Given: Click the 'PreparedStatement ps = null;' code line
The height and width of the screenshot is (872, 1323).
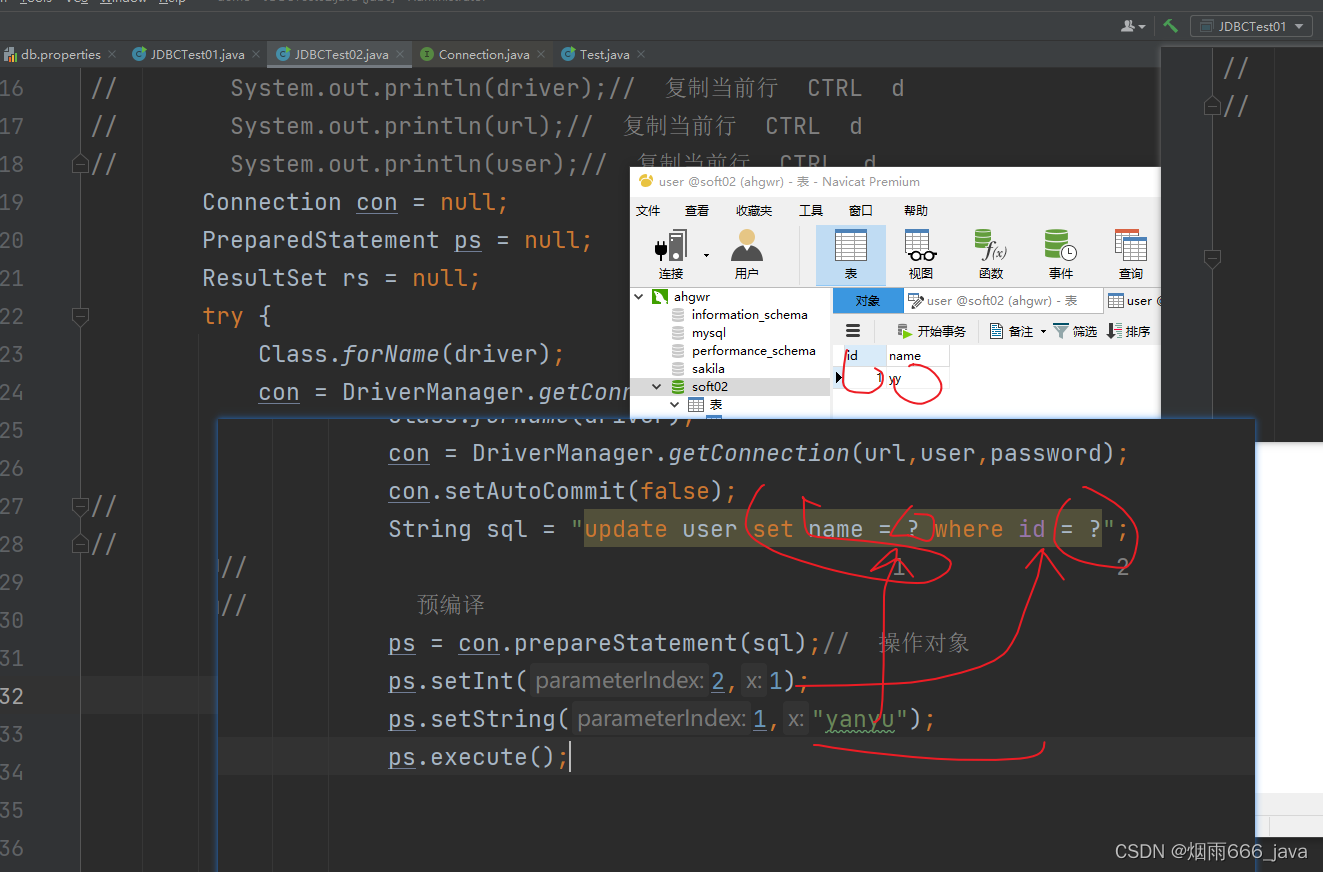Looking at the screenshot, I should (x=397, y=240).
